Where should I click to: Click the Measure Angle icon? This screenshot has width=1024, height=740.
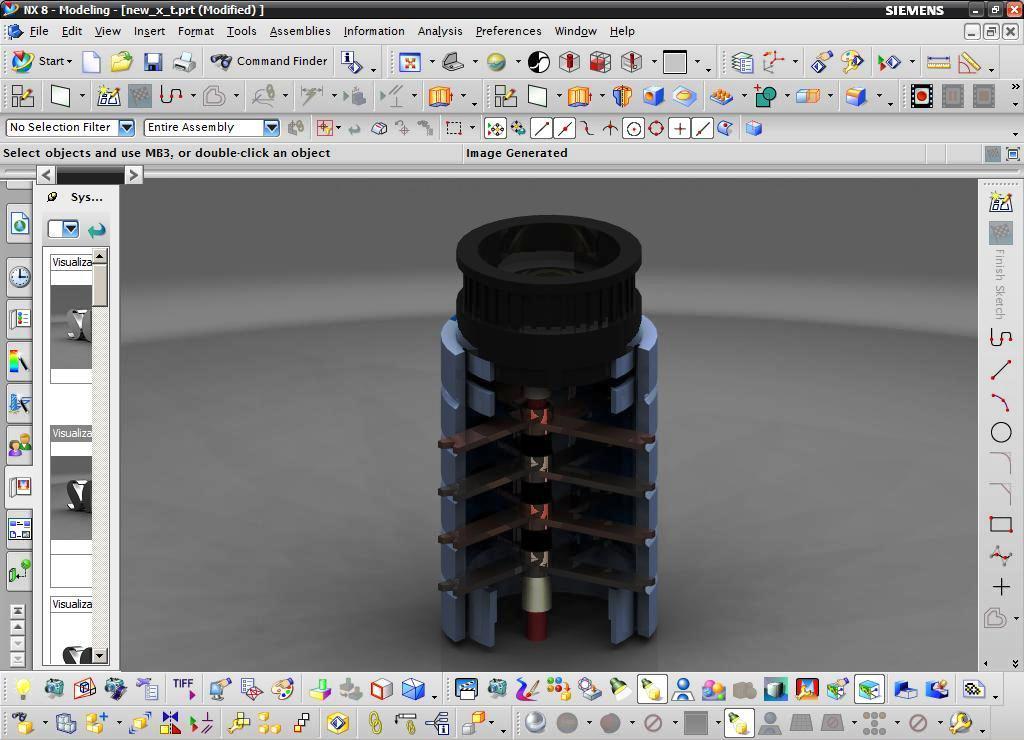pos(969,63)
